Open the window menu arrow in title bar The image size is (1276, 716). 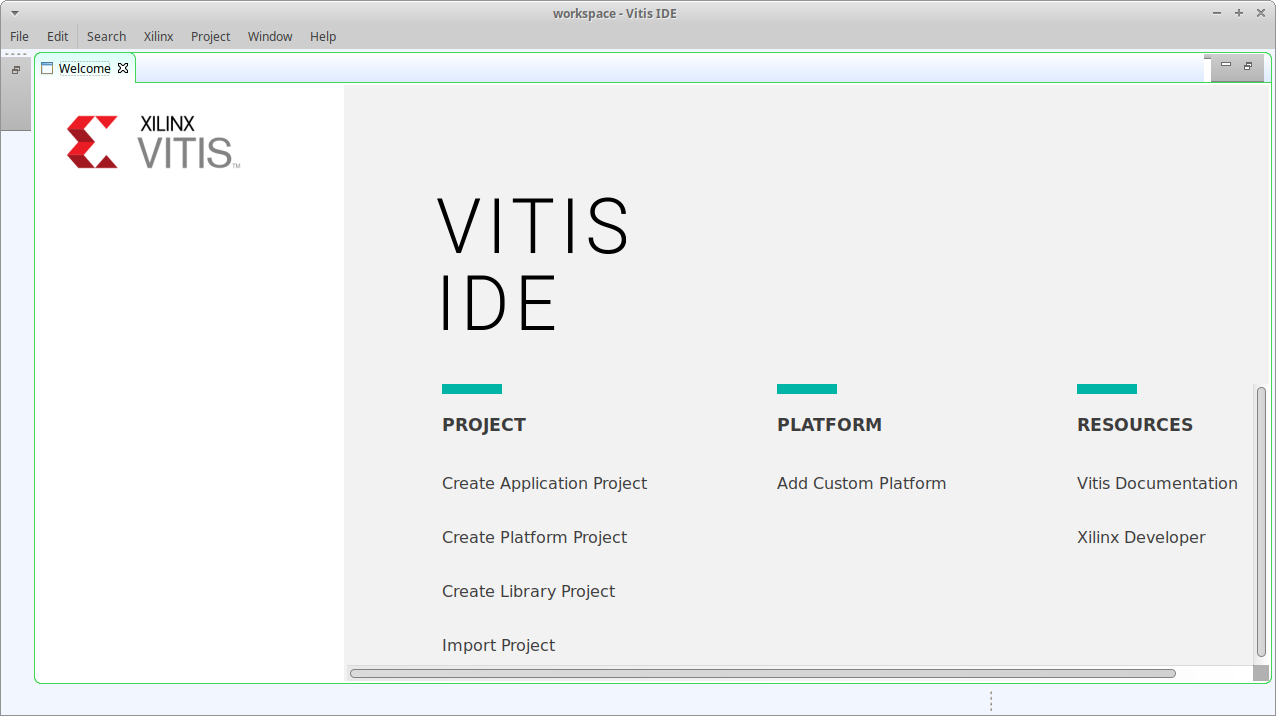[14, 13]
